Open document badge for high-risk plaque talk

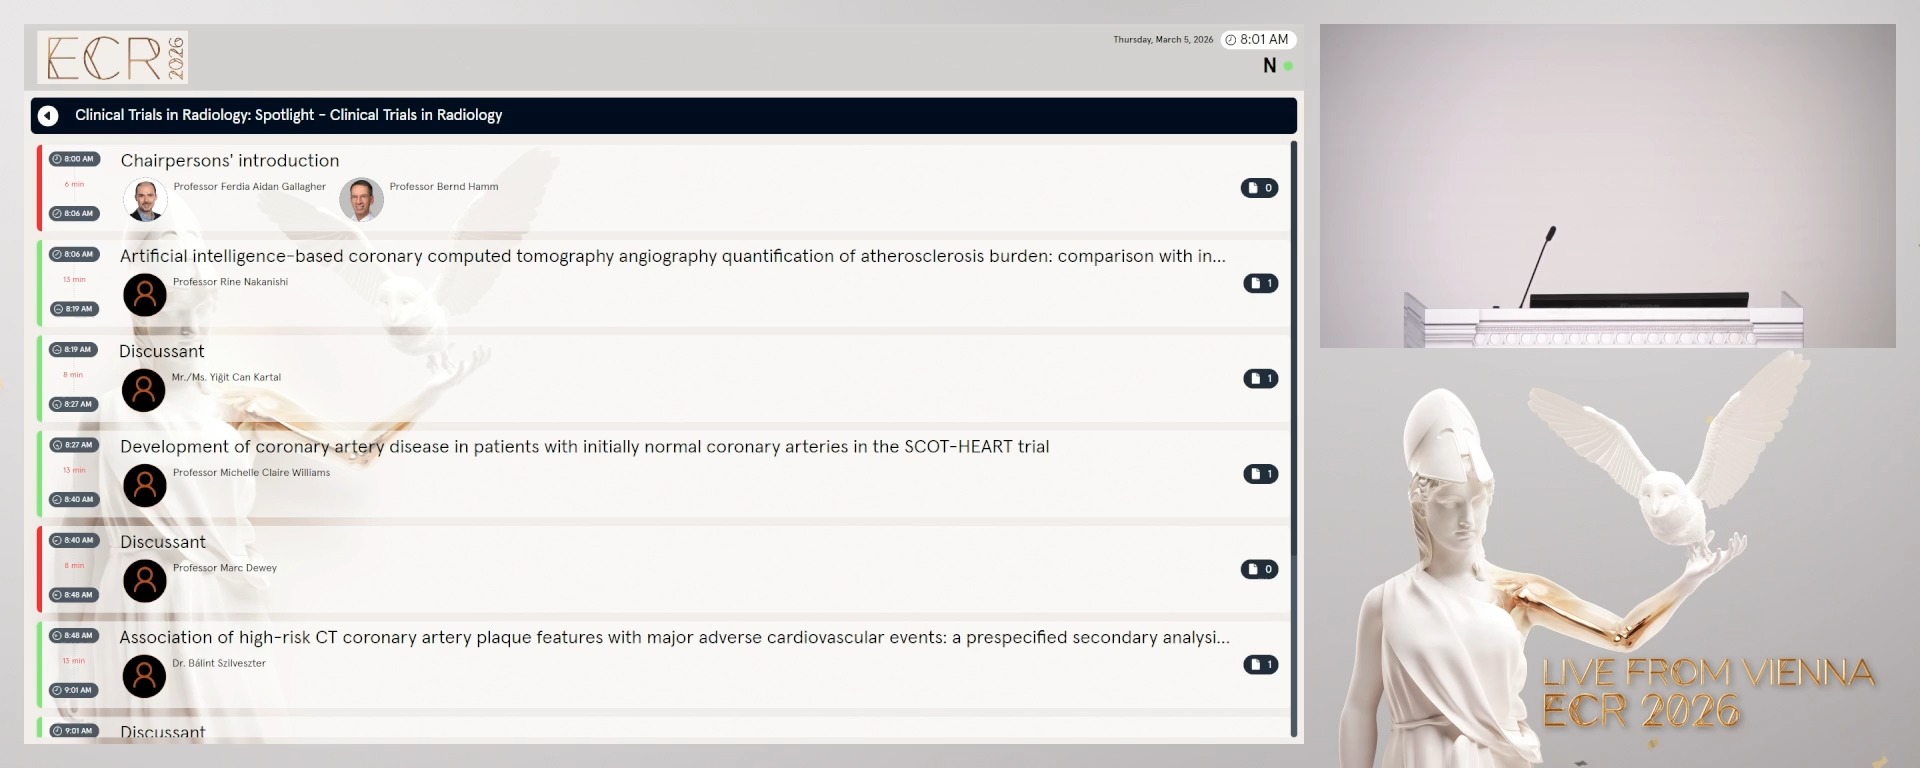point(1260,664)
